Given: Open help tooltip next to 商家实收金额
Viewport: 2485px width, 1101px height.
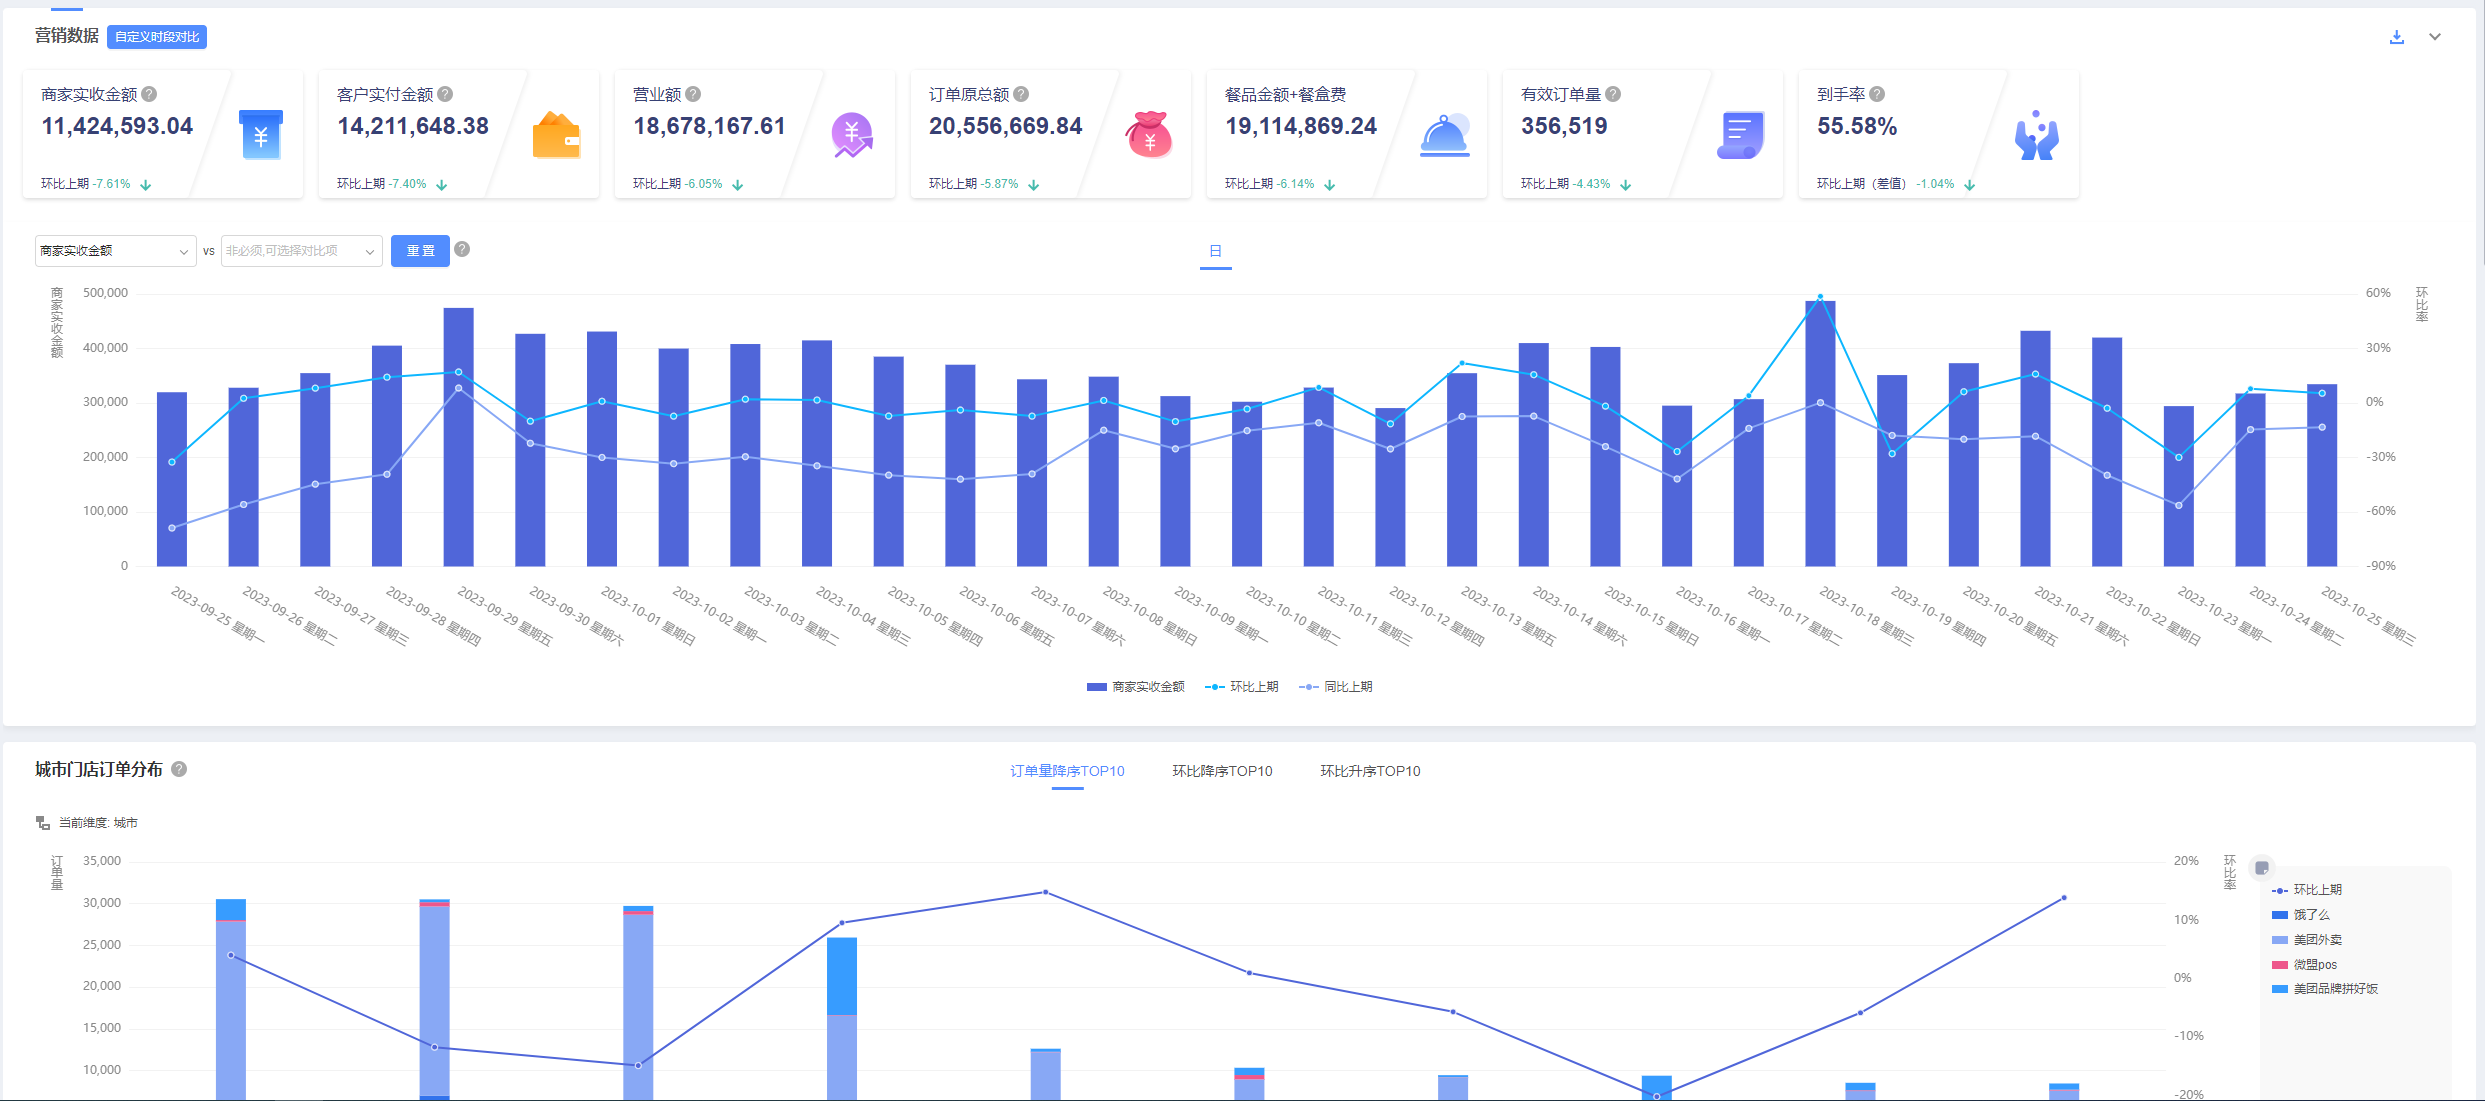Looking at the screenshot, I should (x=149, y=94).
